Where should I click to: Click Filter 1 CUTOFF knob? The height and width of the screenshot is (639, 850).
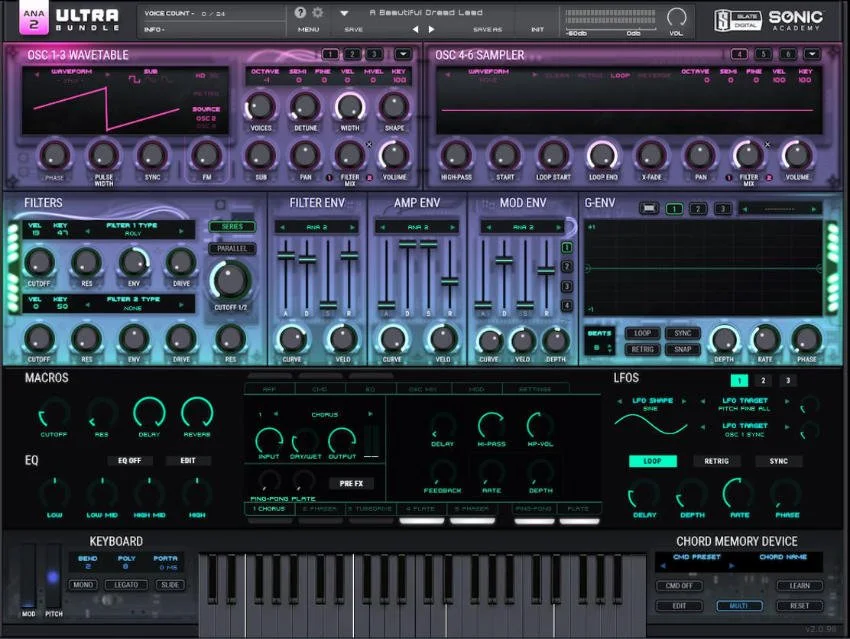(39, 262)
